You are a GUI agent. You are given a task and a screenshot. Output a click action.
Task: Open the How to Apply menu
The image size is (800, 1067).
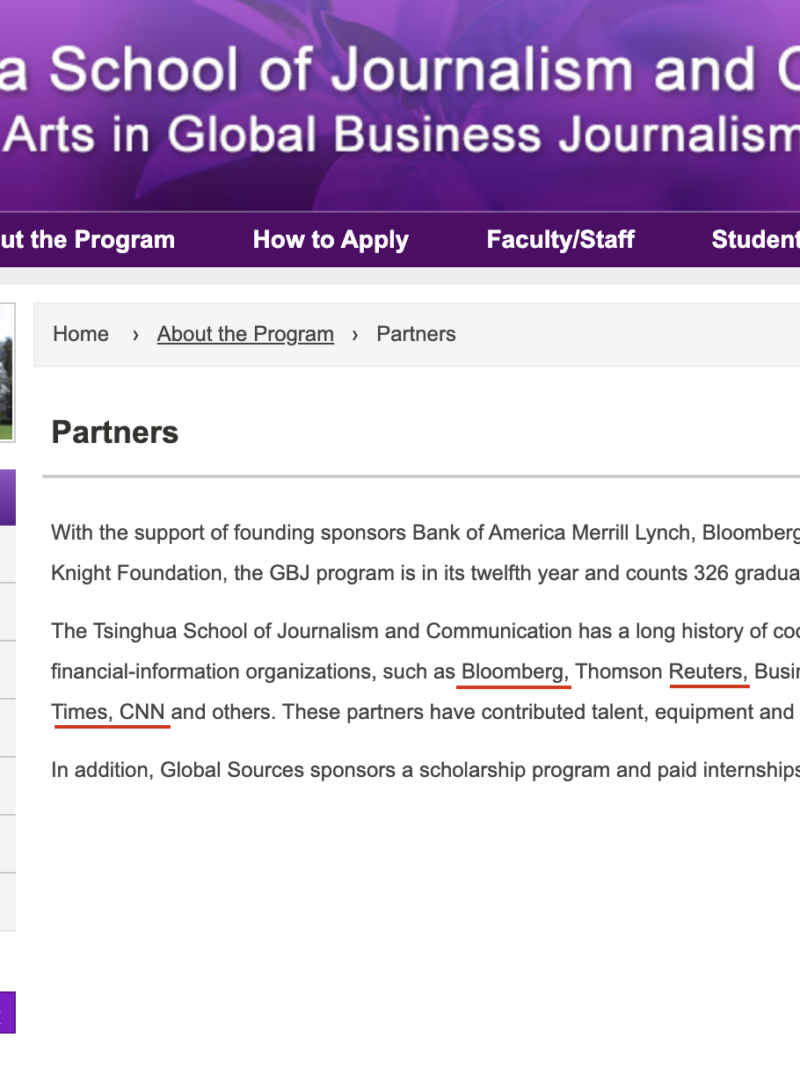[330, 240]
